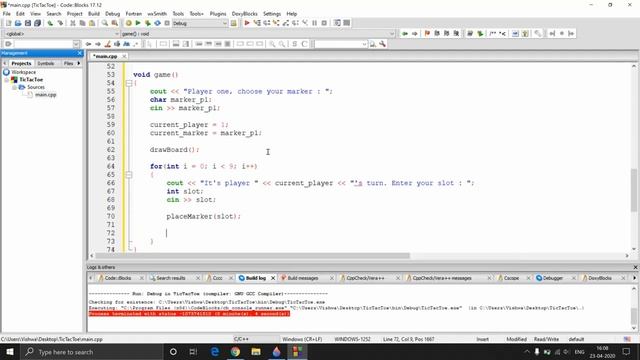Image resolution: width=640 pixels, height=360 pixels.
Task: Click the Stop debugger icon
Action: click(x=324, y=23)
